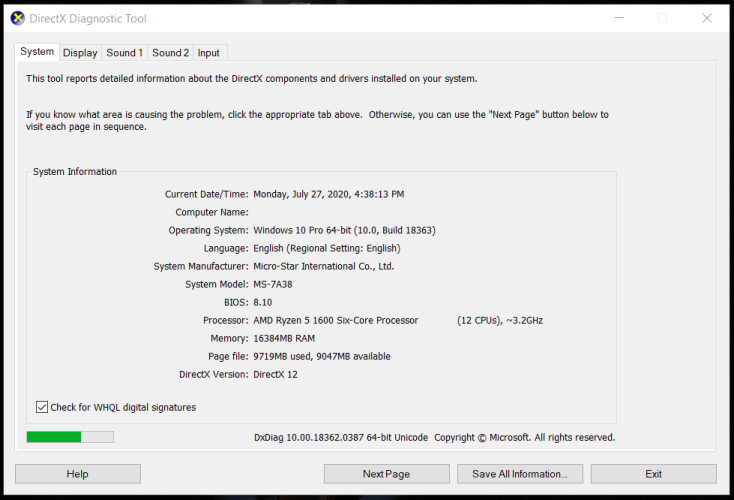The width and height of the screenshot is (734, 500).
Task: Open the Sound 1 tab
Action: (125, 53)
